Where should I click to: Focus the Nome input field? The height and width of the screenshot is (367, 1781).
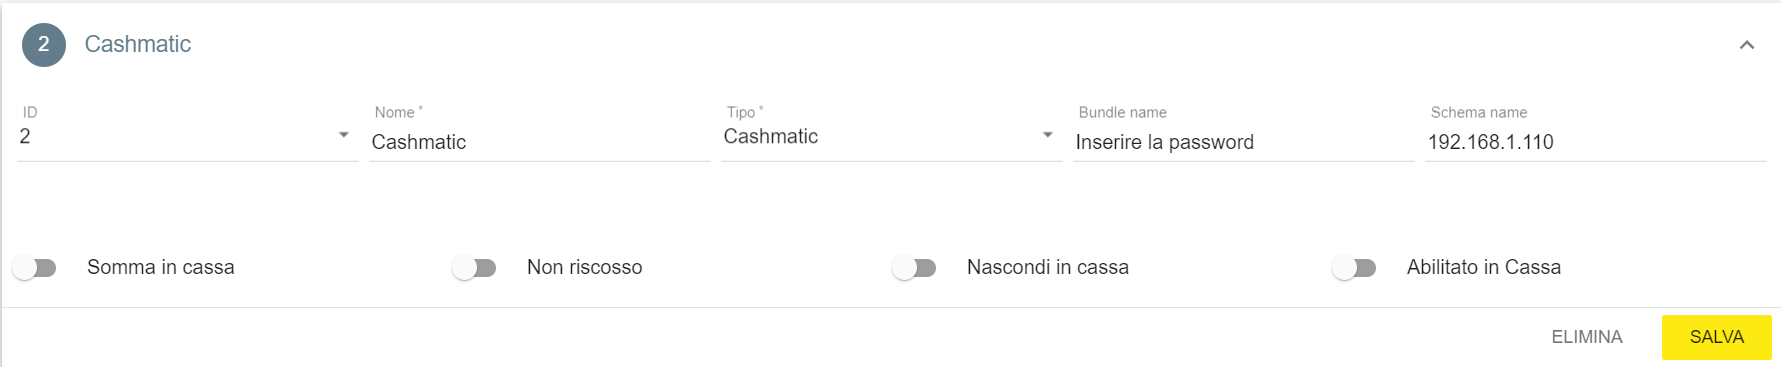tap(540, 142)
